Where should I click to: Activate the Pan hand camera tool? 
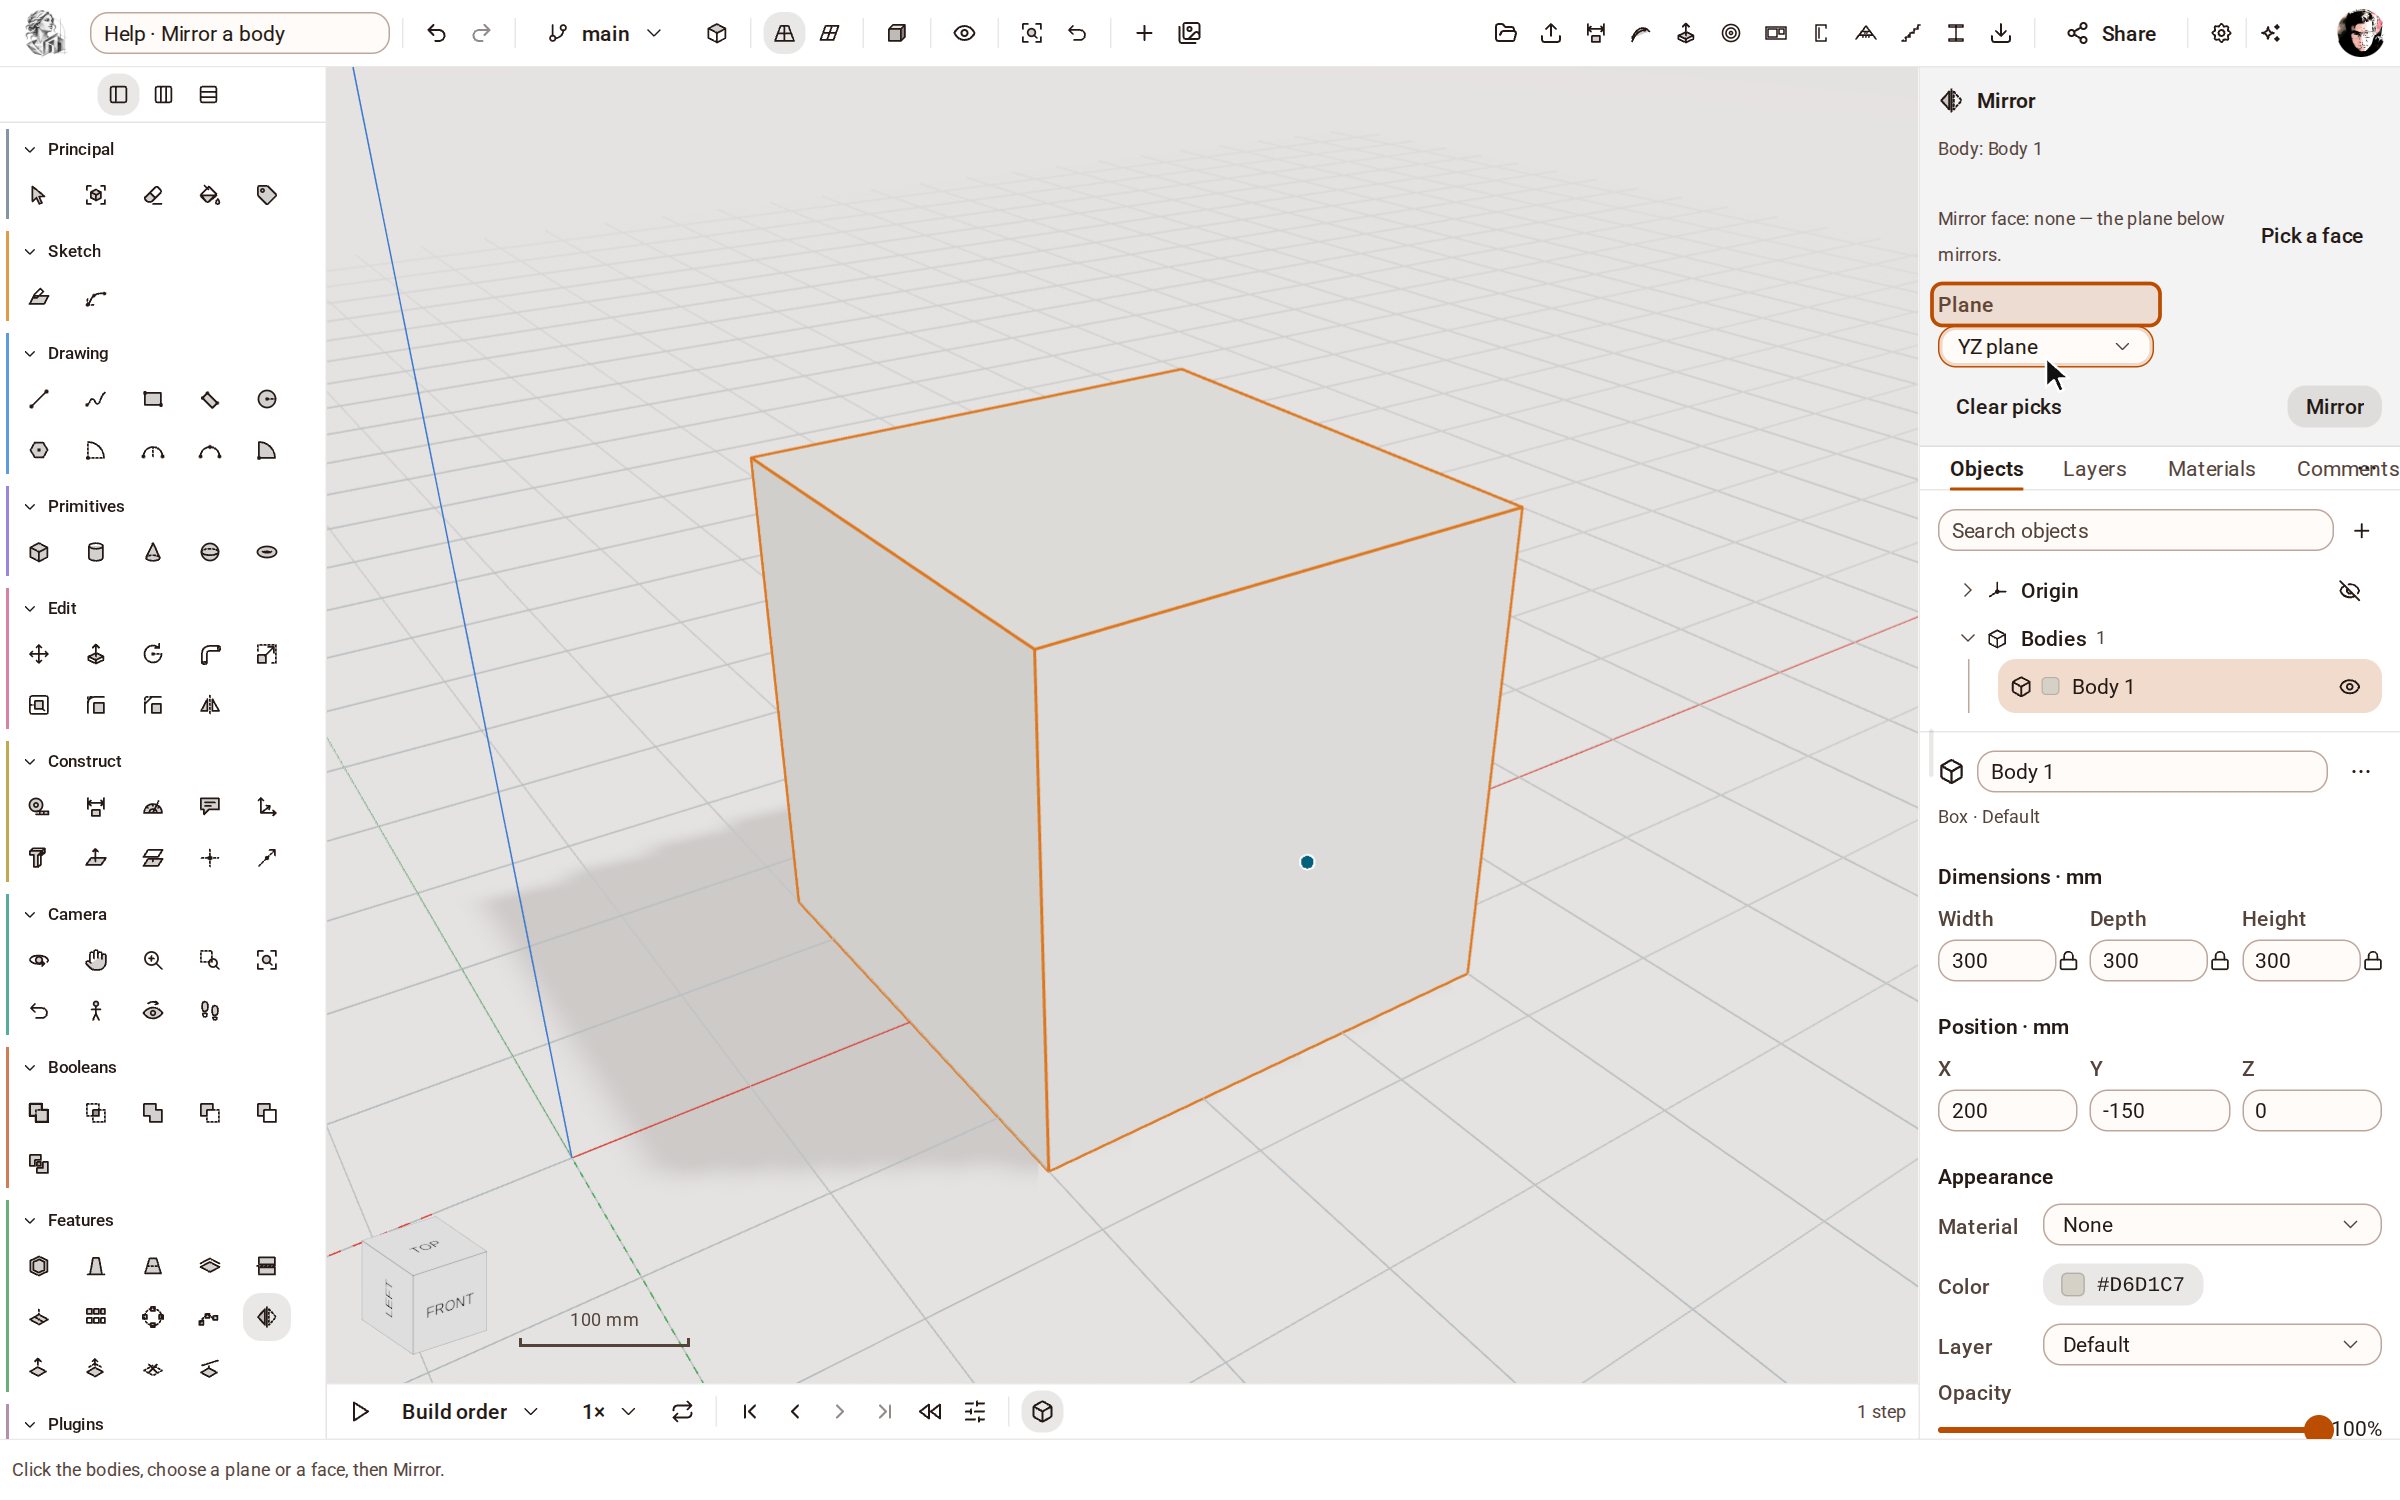[96, 960]
